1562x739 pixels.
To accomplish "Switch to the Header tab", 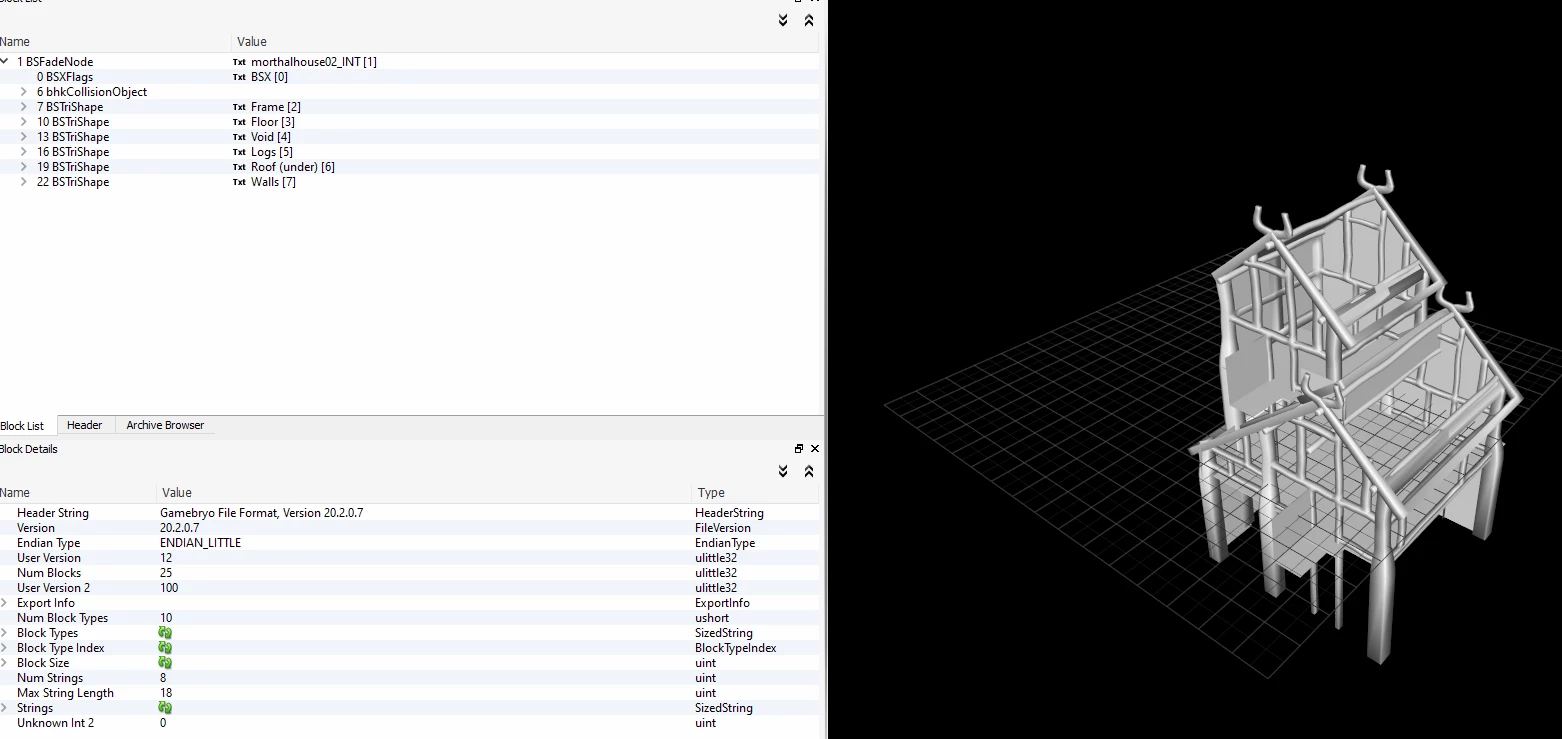I will [85, 425].
